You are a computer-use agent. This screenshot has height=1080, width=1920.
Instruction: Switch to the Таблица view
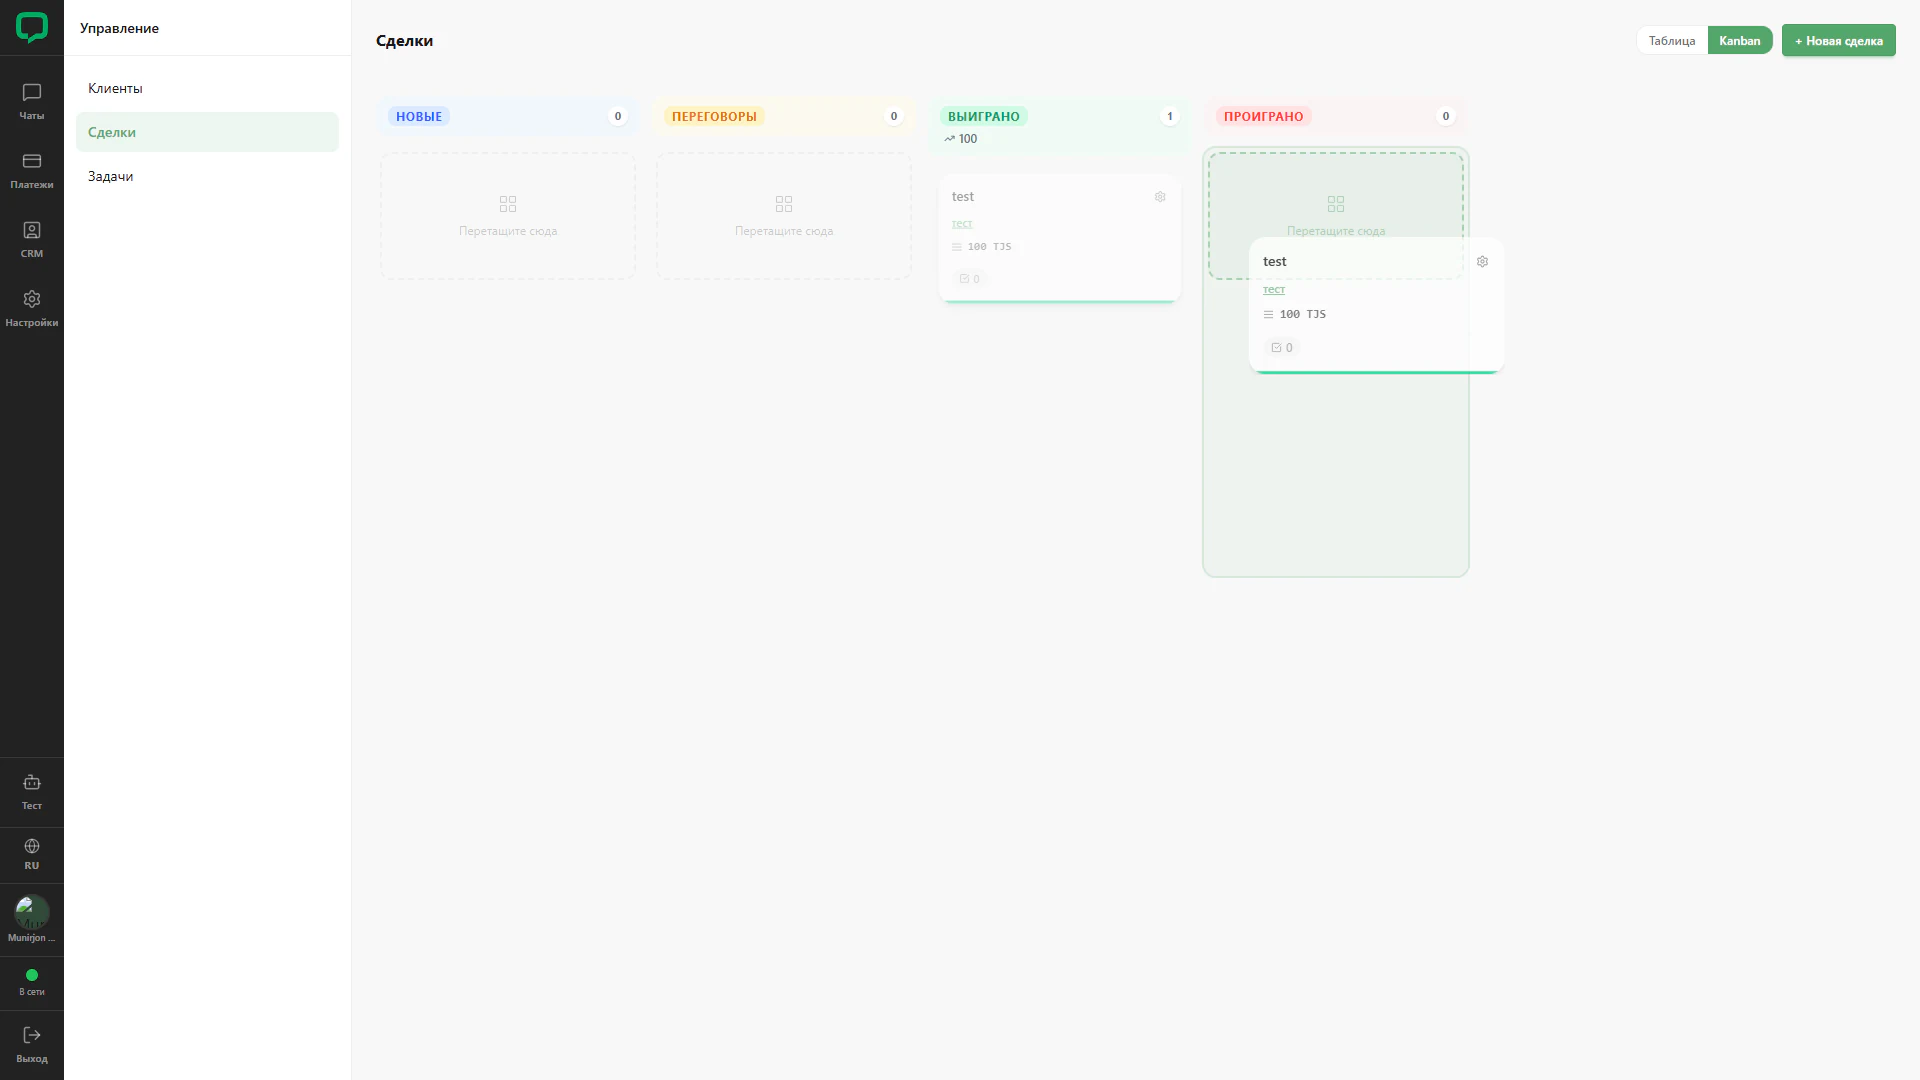[1672, 40]
